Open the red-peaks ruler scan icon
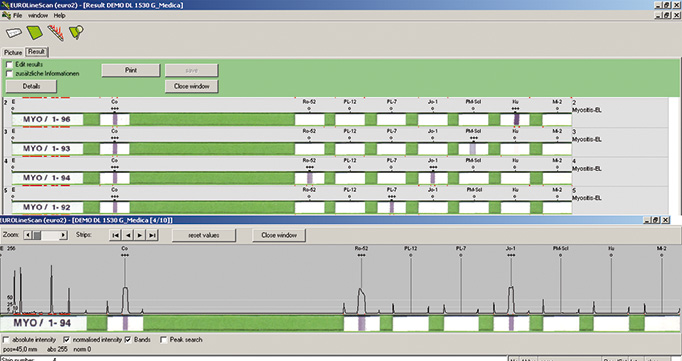Viewport: 682px width, 361px height. pyautogui.click(x=56, y=33)
